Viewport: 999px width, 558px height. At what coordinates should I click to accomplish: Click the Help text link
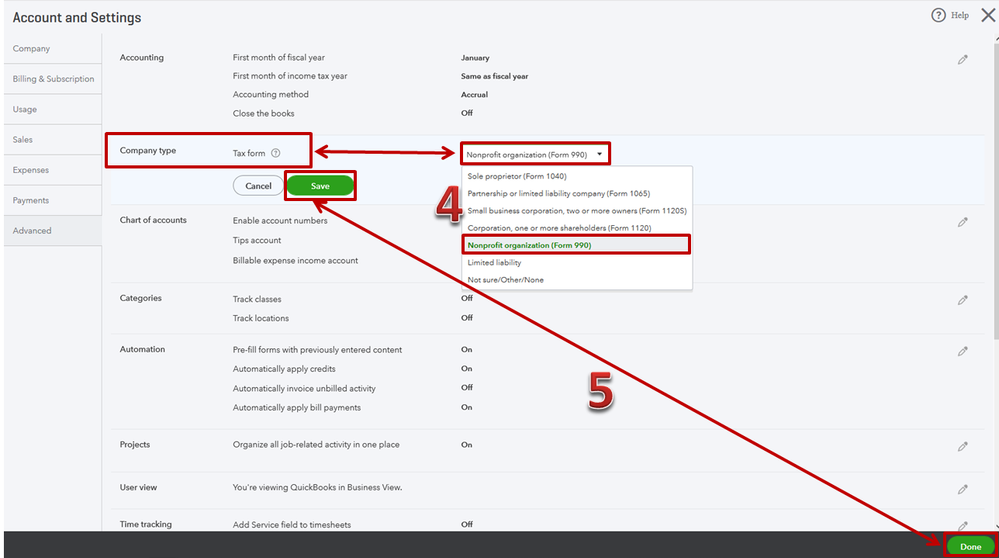click(x=959, y=15)
